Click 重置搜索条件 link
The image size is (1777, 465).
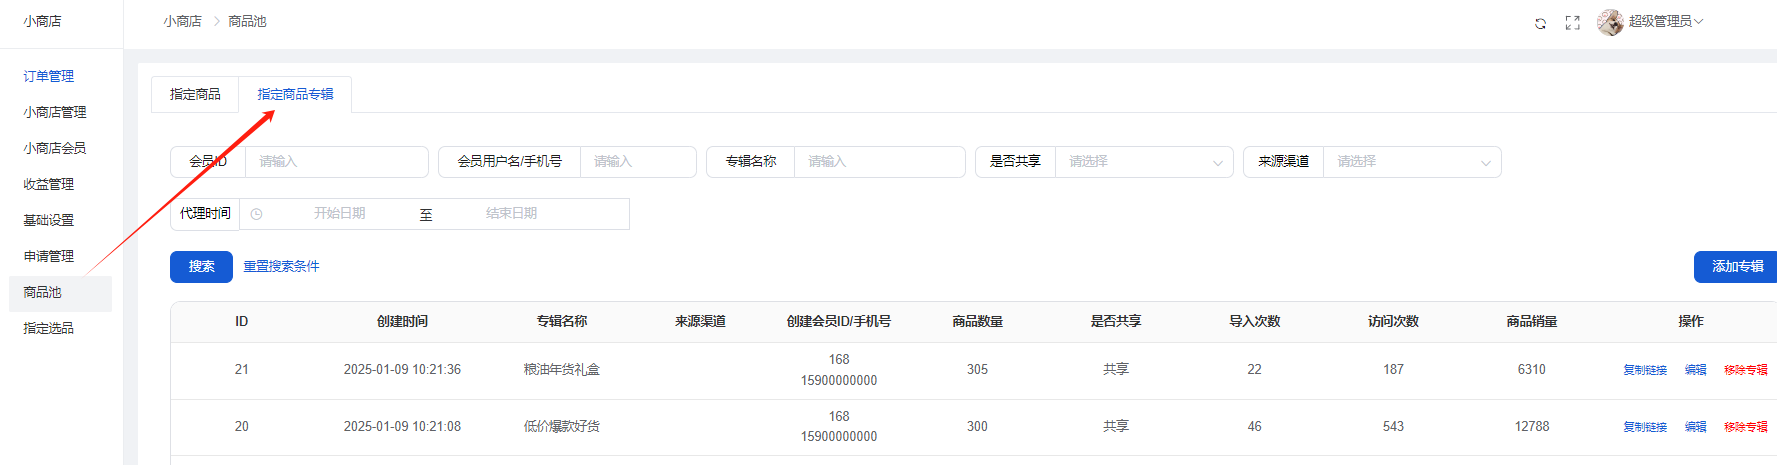pyautogui.click(x=281, y=267)
